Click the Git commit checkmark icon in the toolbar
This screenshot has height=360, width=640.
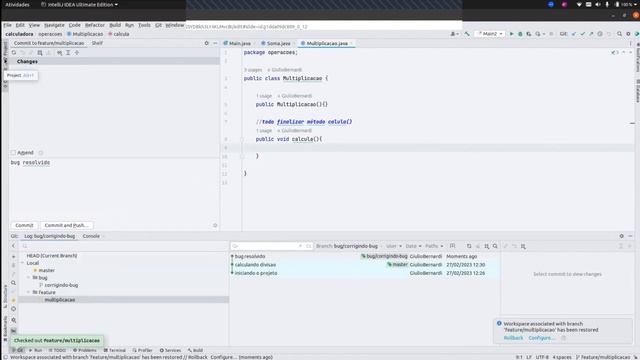click(x=582, y=34)
